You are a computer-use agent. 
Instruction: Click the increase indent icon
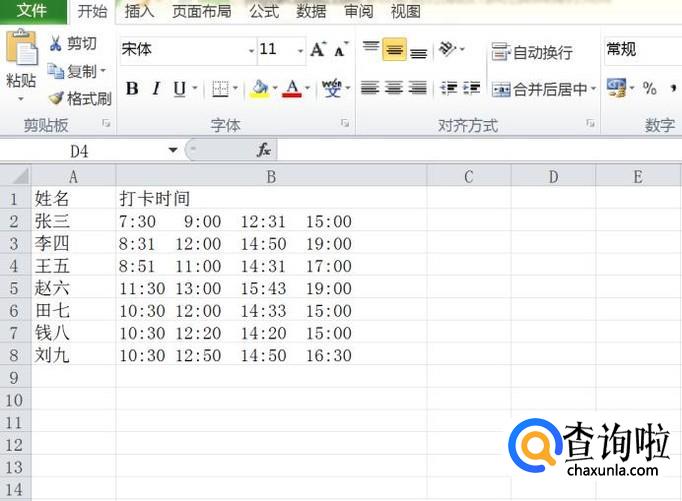pos(471,89)
